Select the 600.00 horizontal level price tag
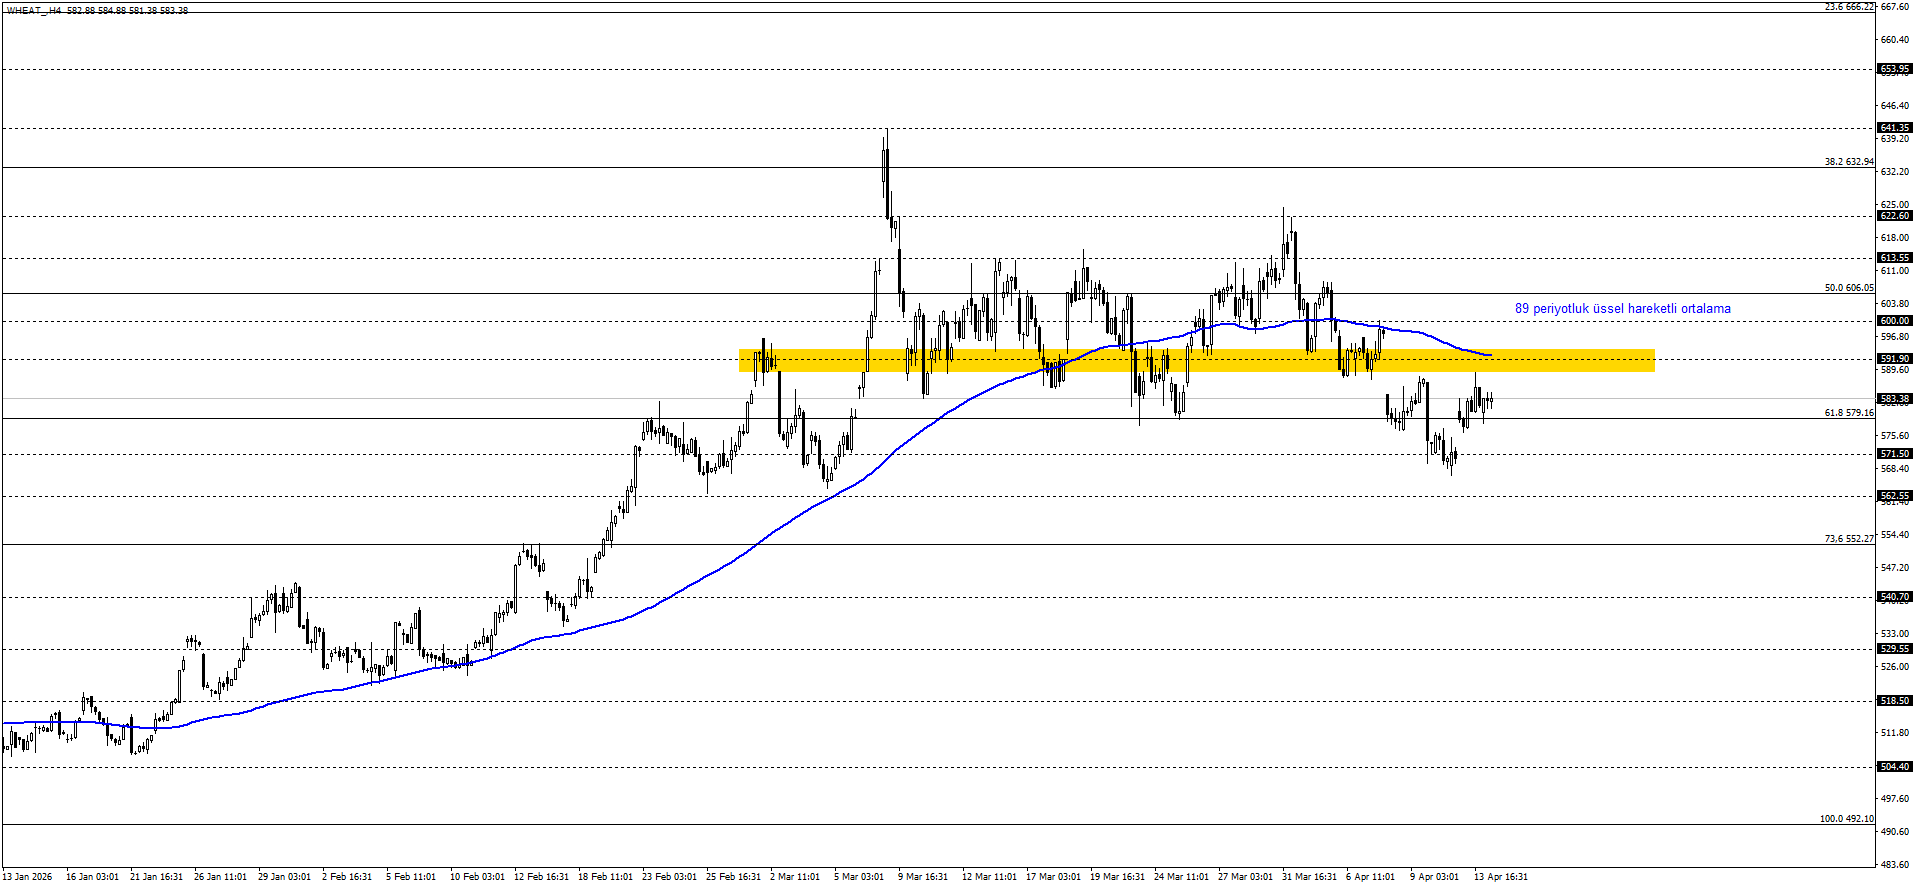 pos(1894,321)
